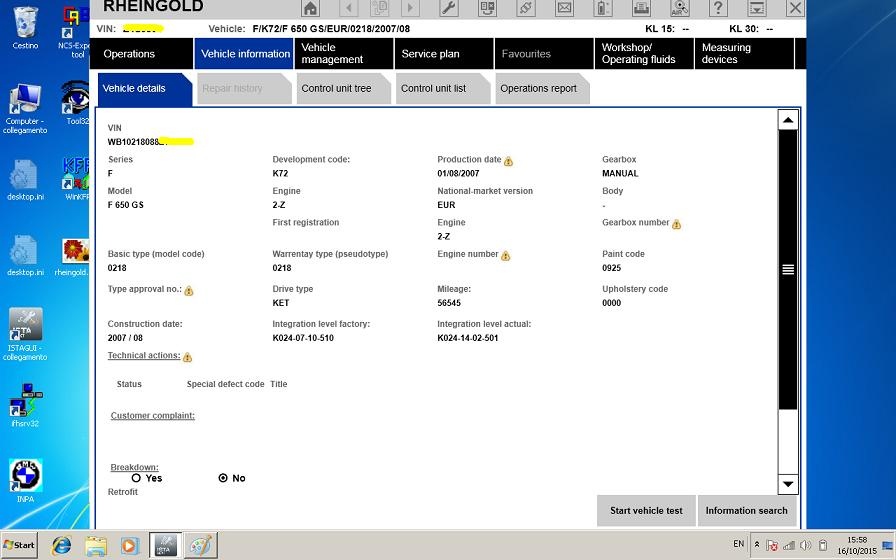Click the back arrow in the top toolbar
This screenshot has width=896, height=560.
(349, 8)
